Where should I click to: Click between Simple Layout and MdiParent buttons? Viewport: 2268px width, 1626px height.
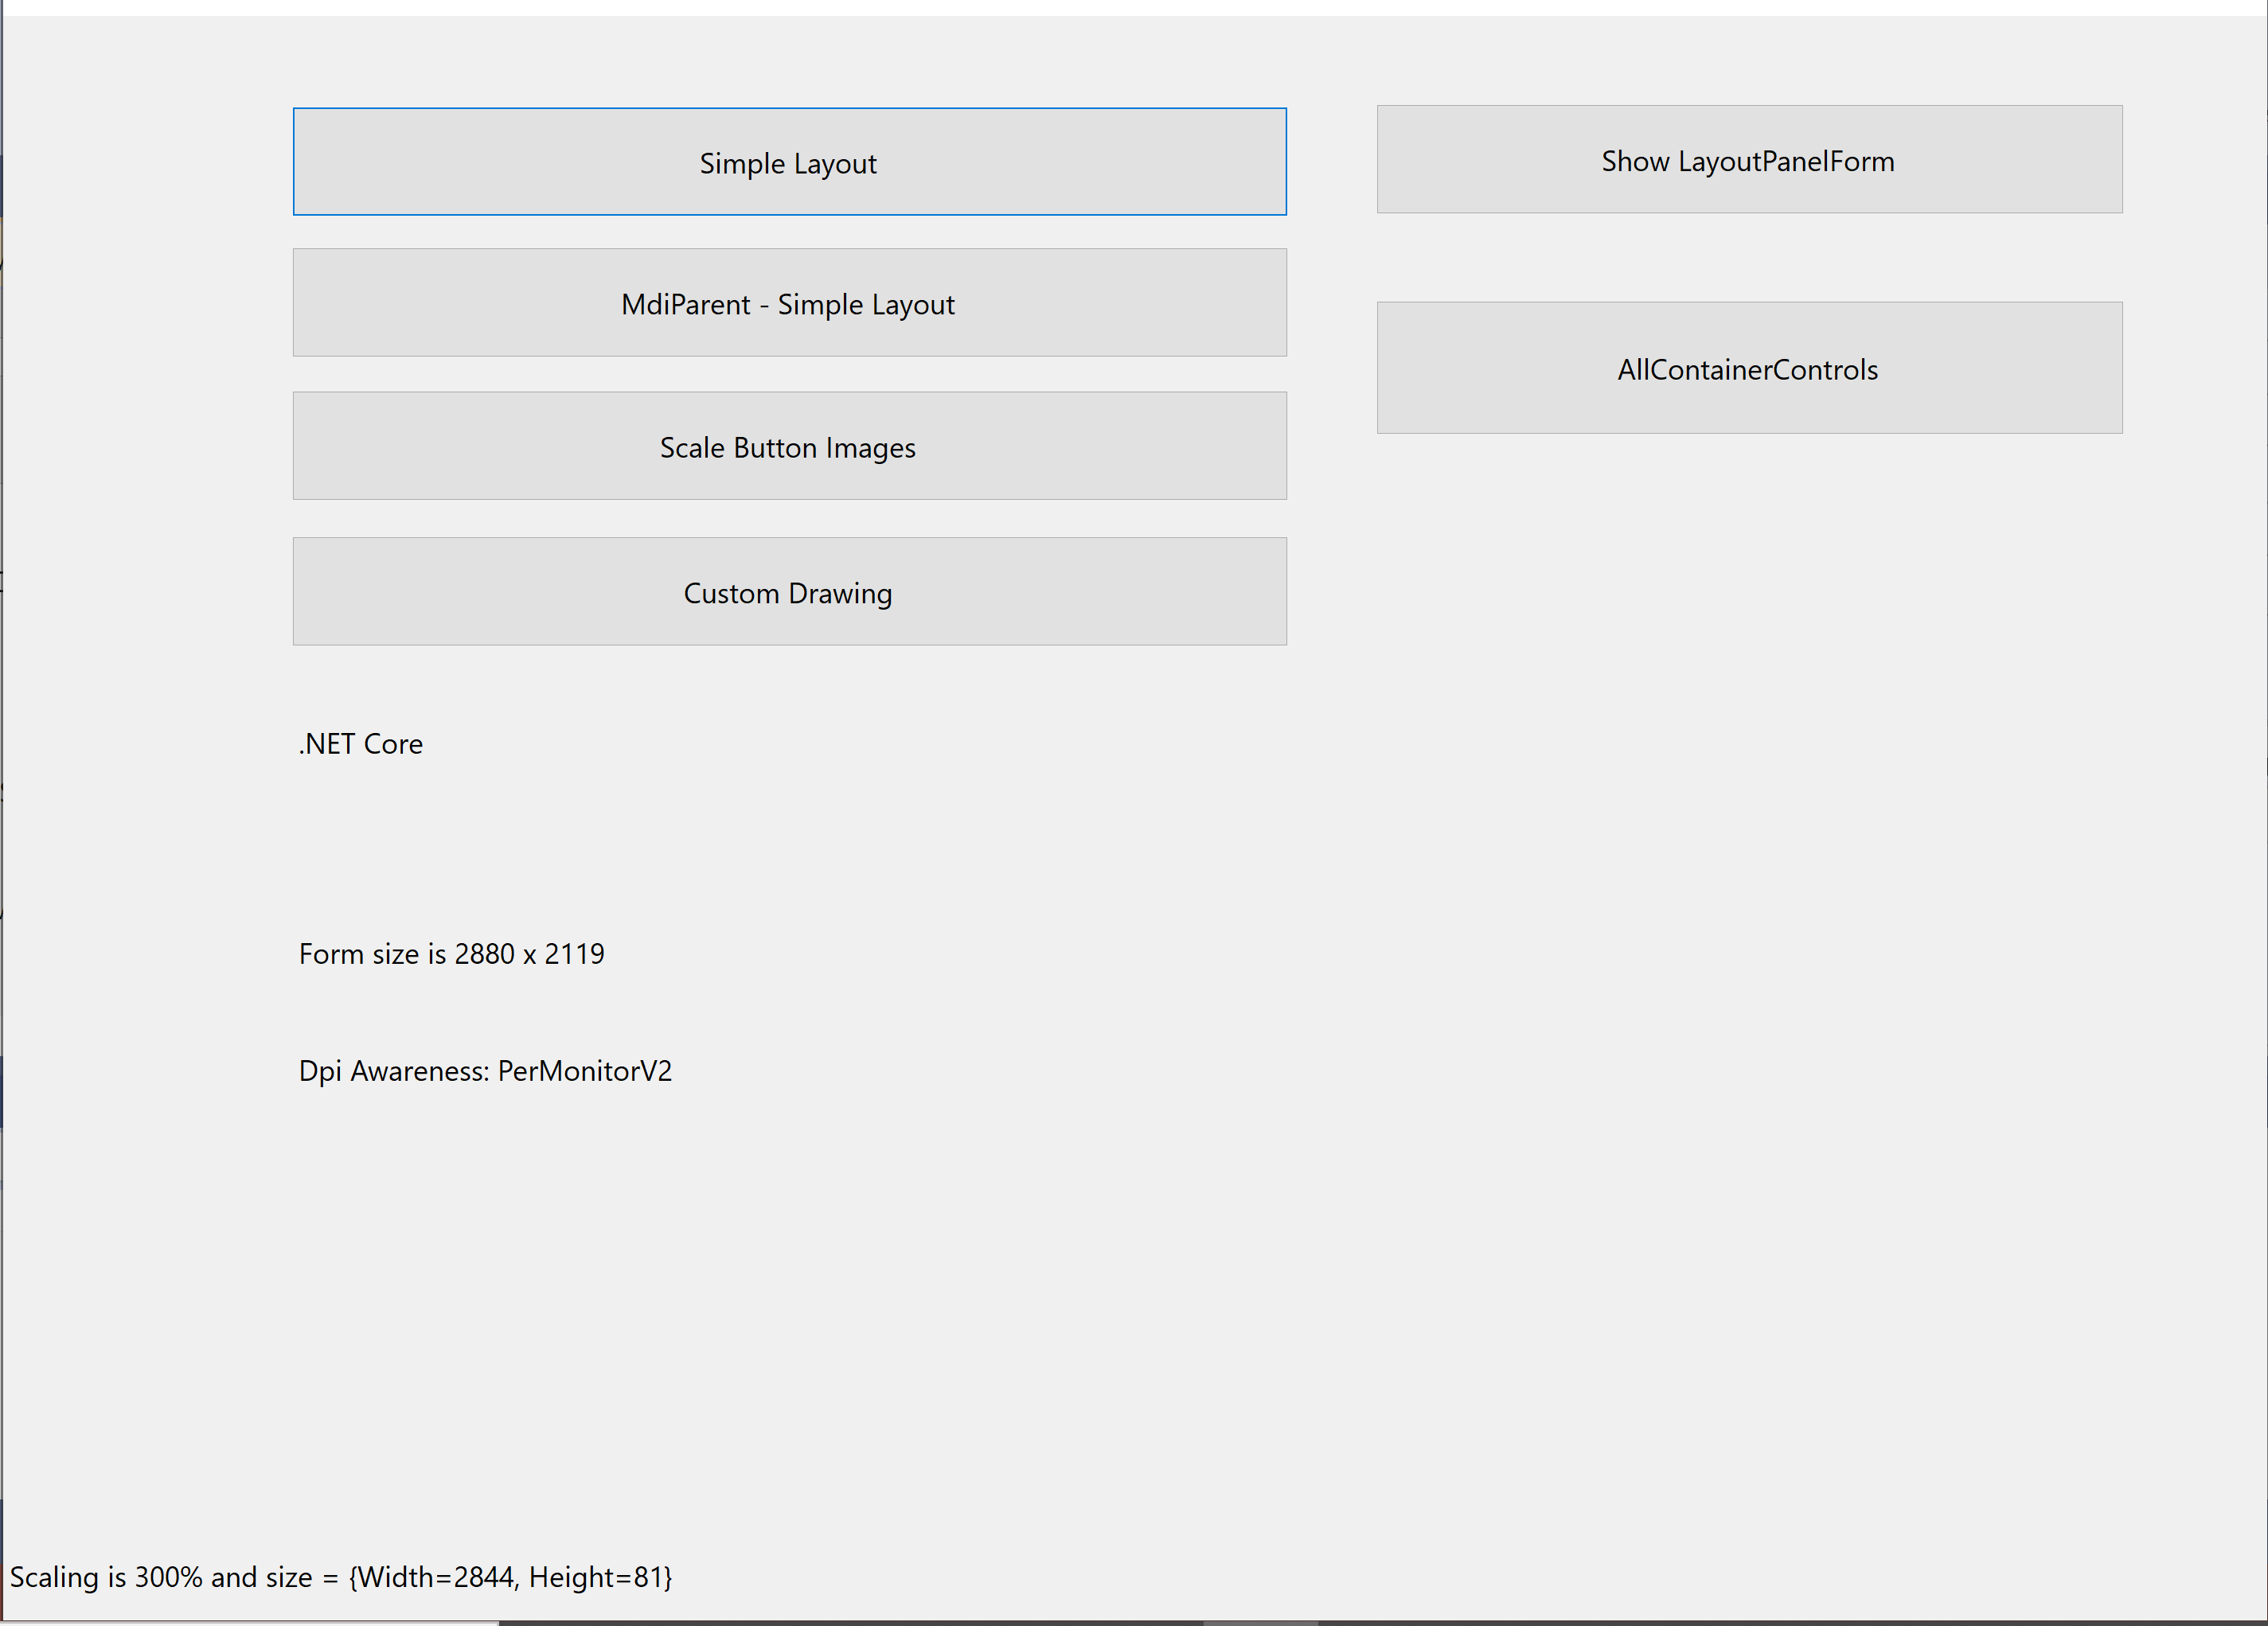pos(789,232)
